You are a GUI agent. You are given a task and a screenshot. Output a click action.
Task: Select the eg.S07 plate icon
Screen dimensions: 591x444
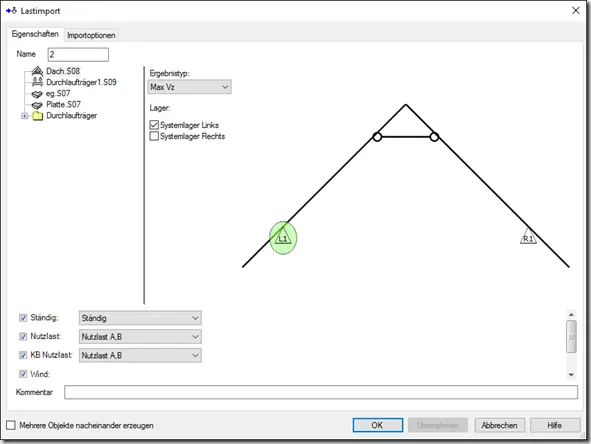(x=37, y=94)
